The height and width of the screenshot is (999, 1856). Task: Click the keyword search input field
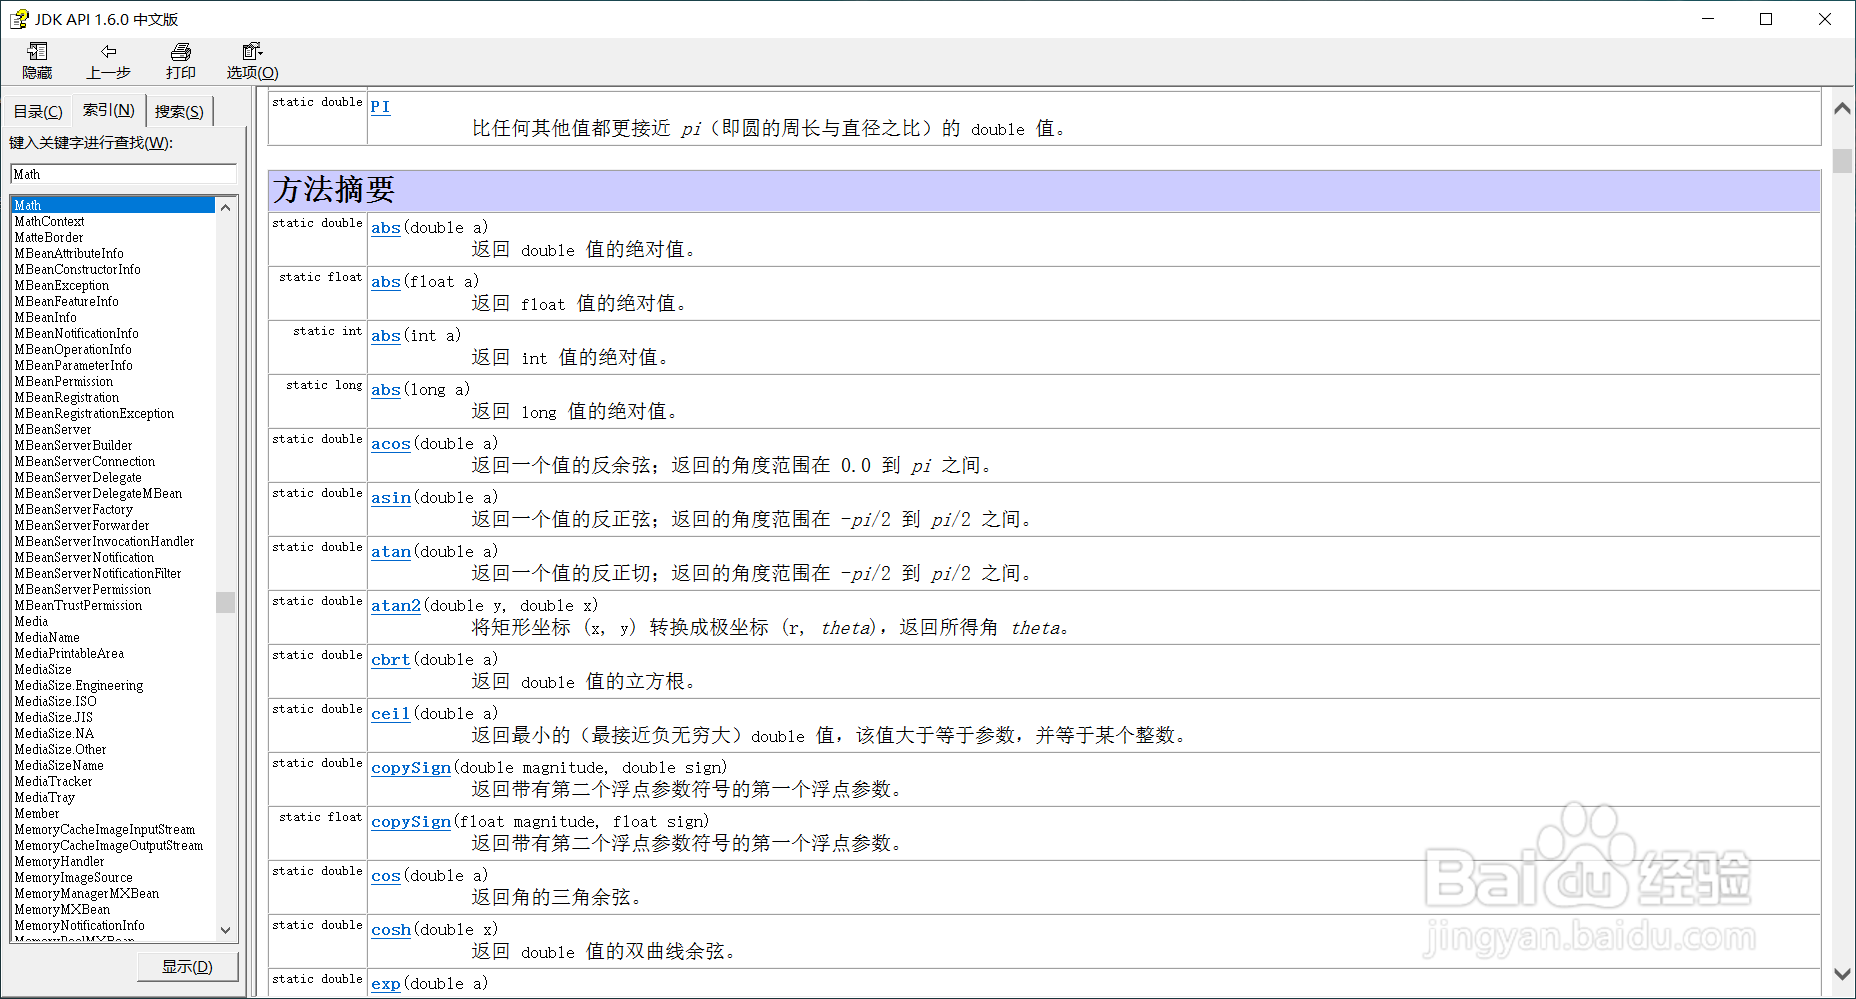click(122, 174)
